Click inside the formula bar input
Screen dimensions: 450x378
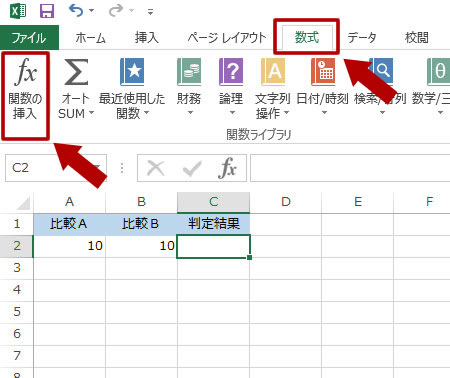[x=350, y=168]
